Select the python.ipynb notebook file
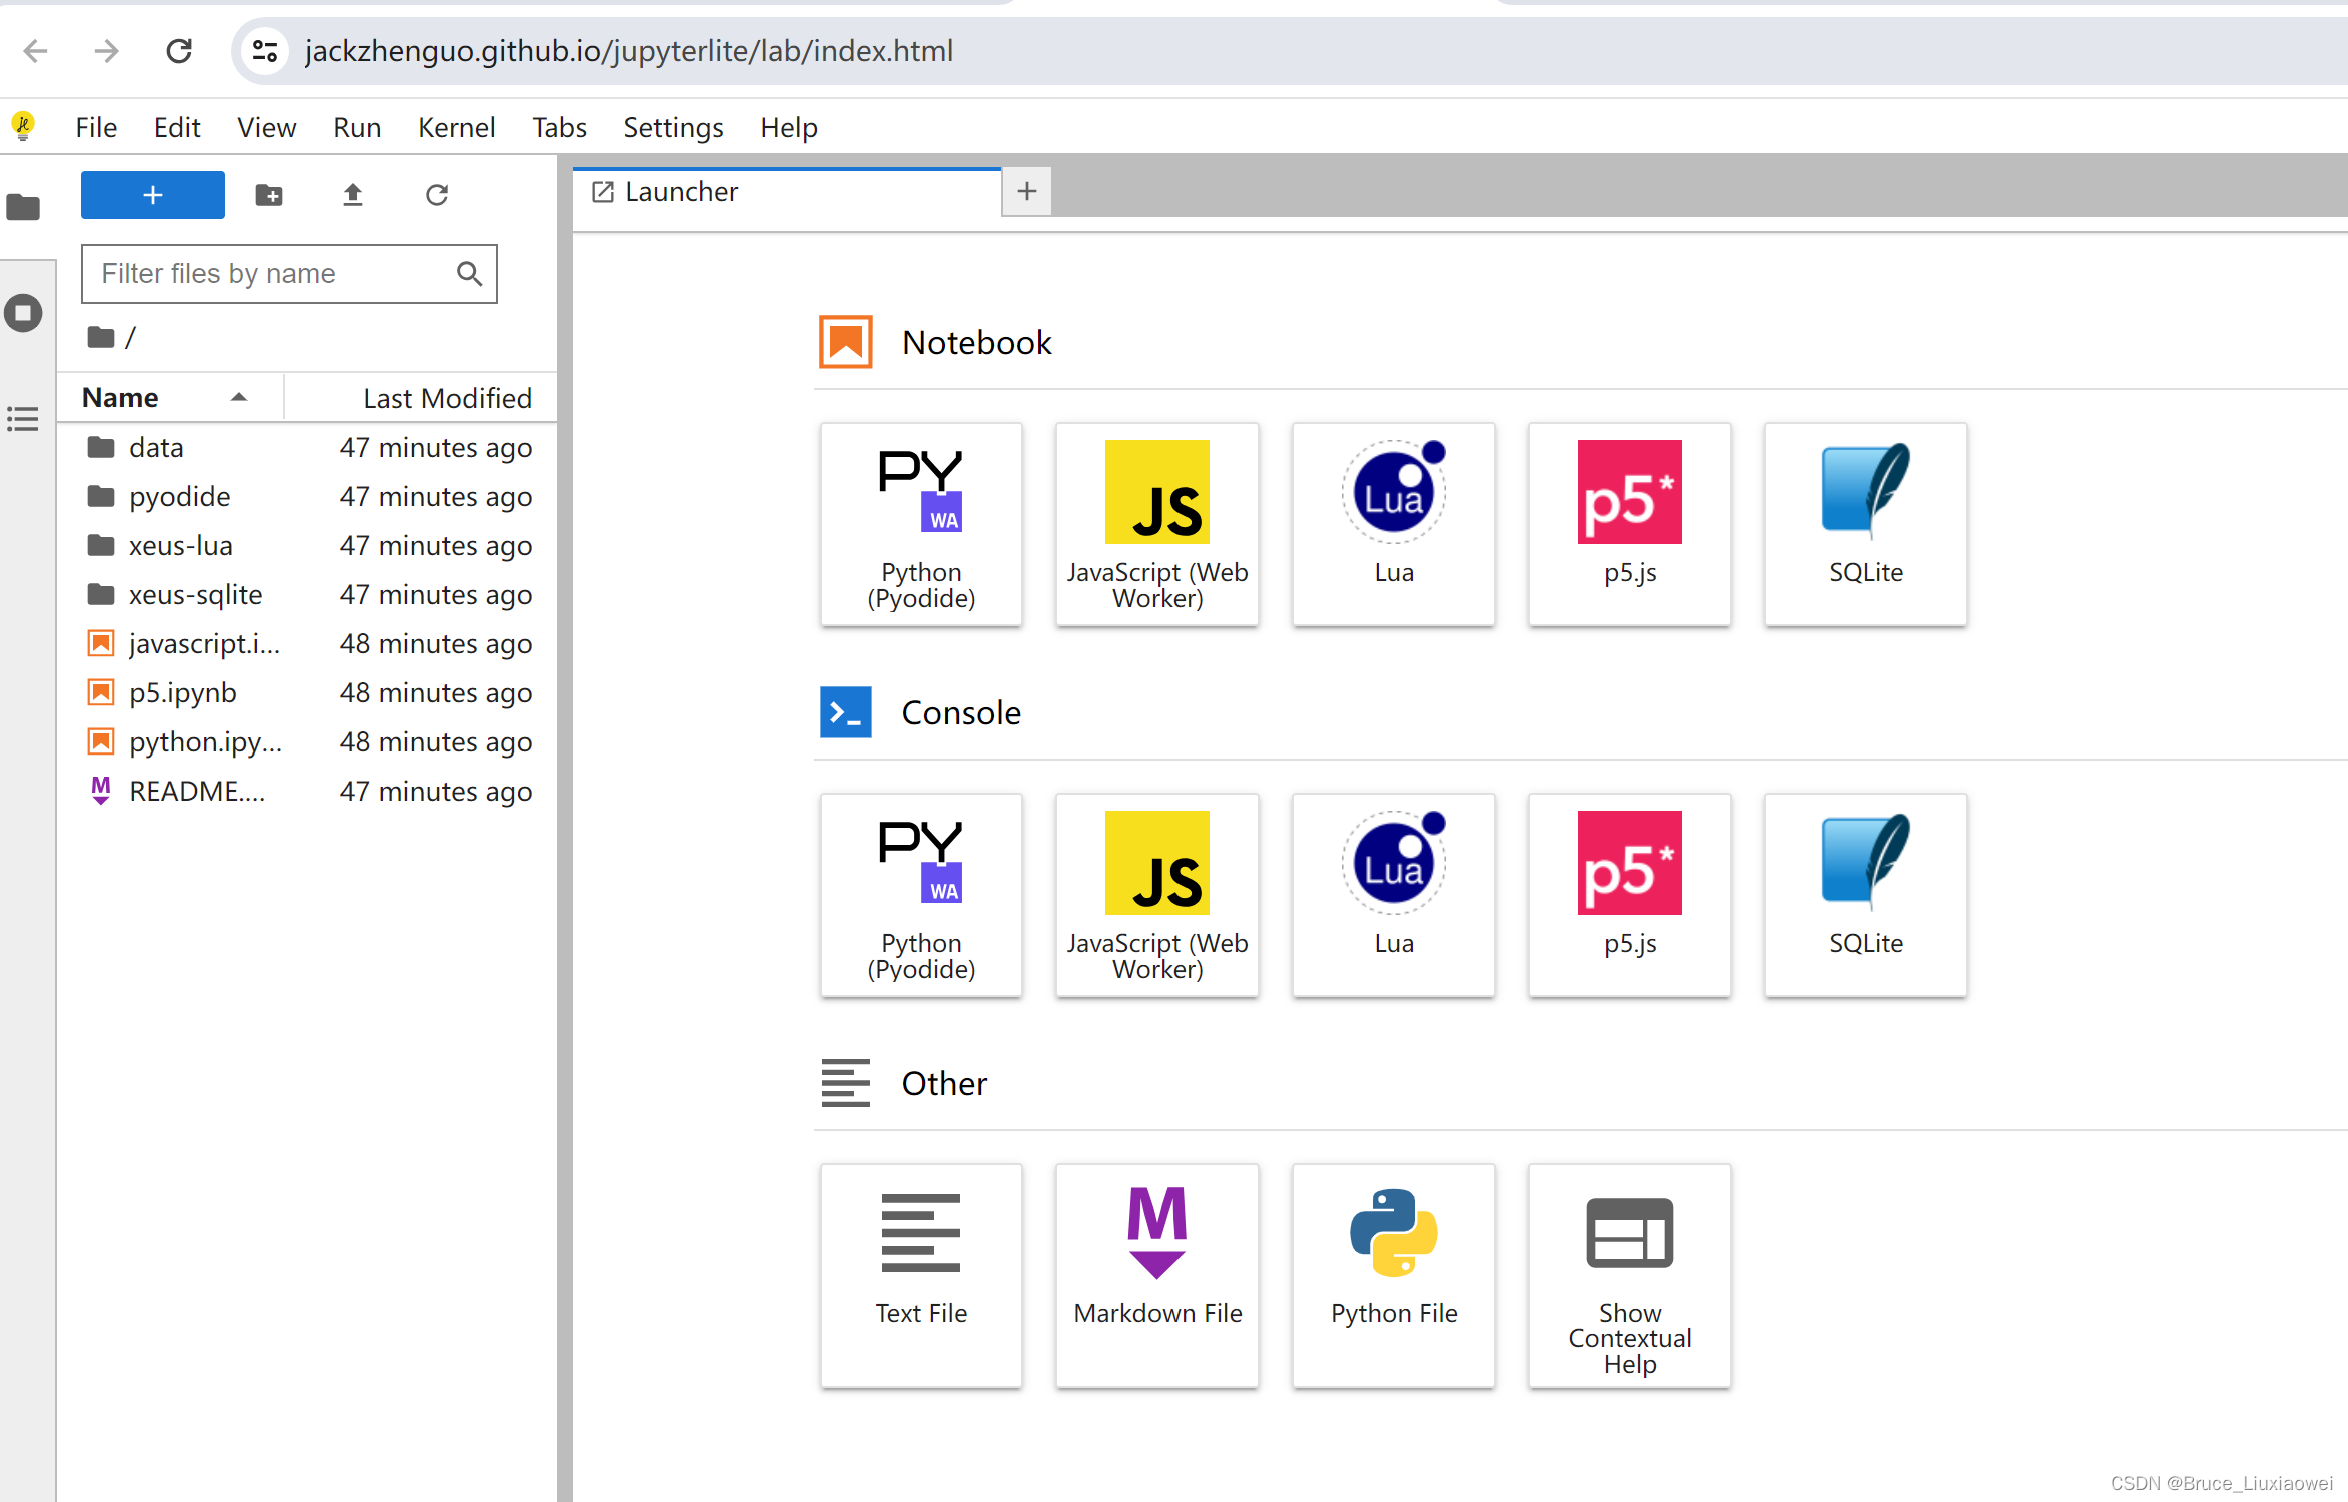Screen dimensions: 2348x1502 click(307, 742)
